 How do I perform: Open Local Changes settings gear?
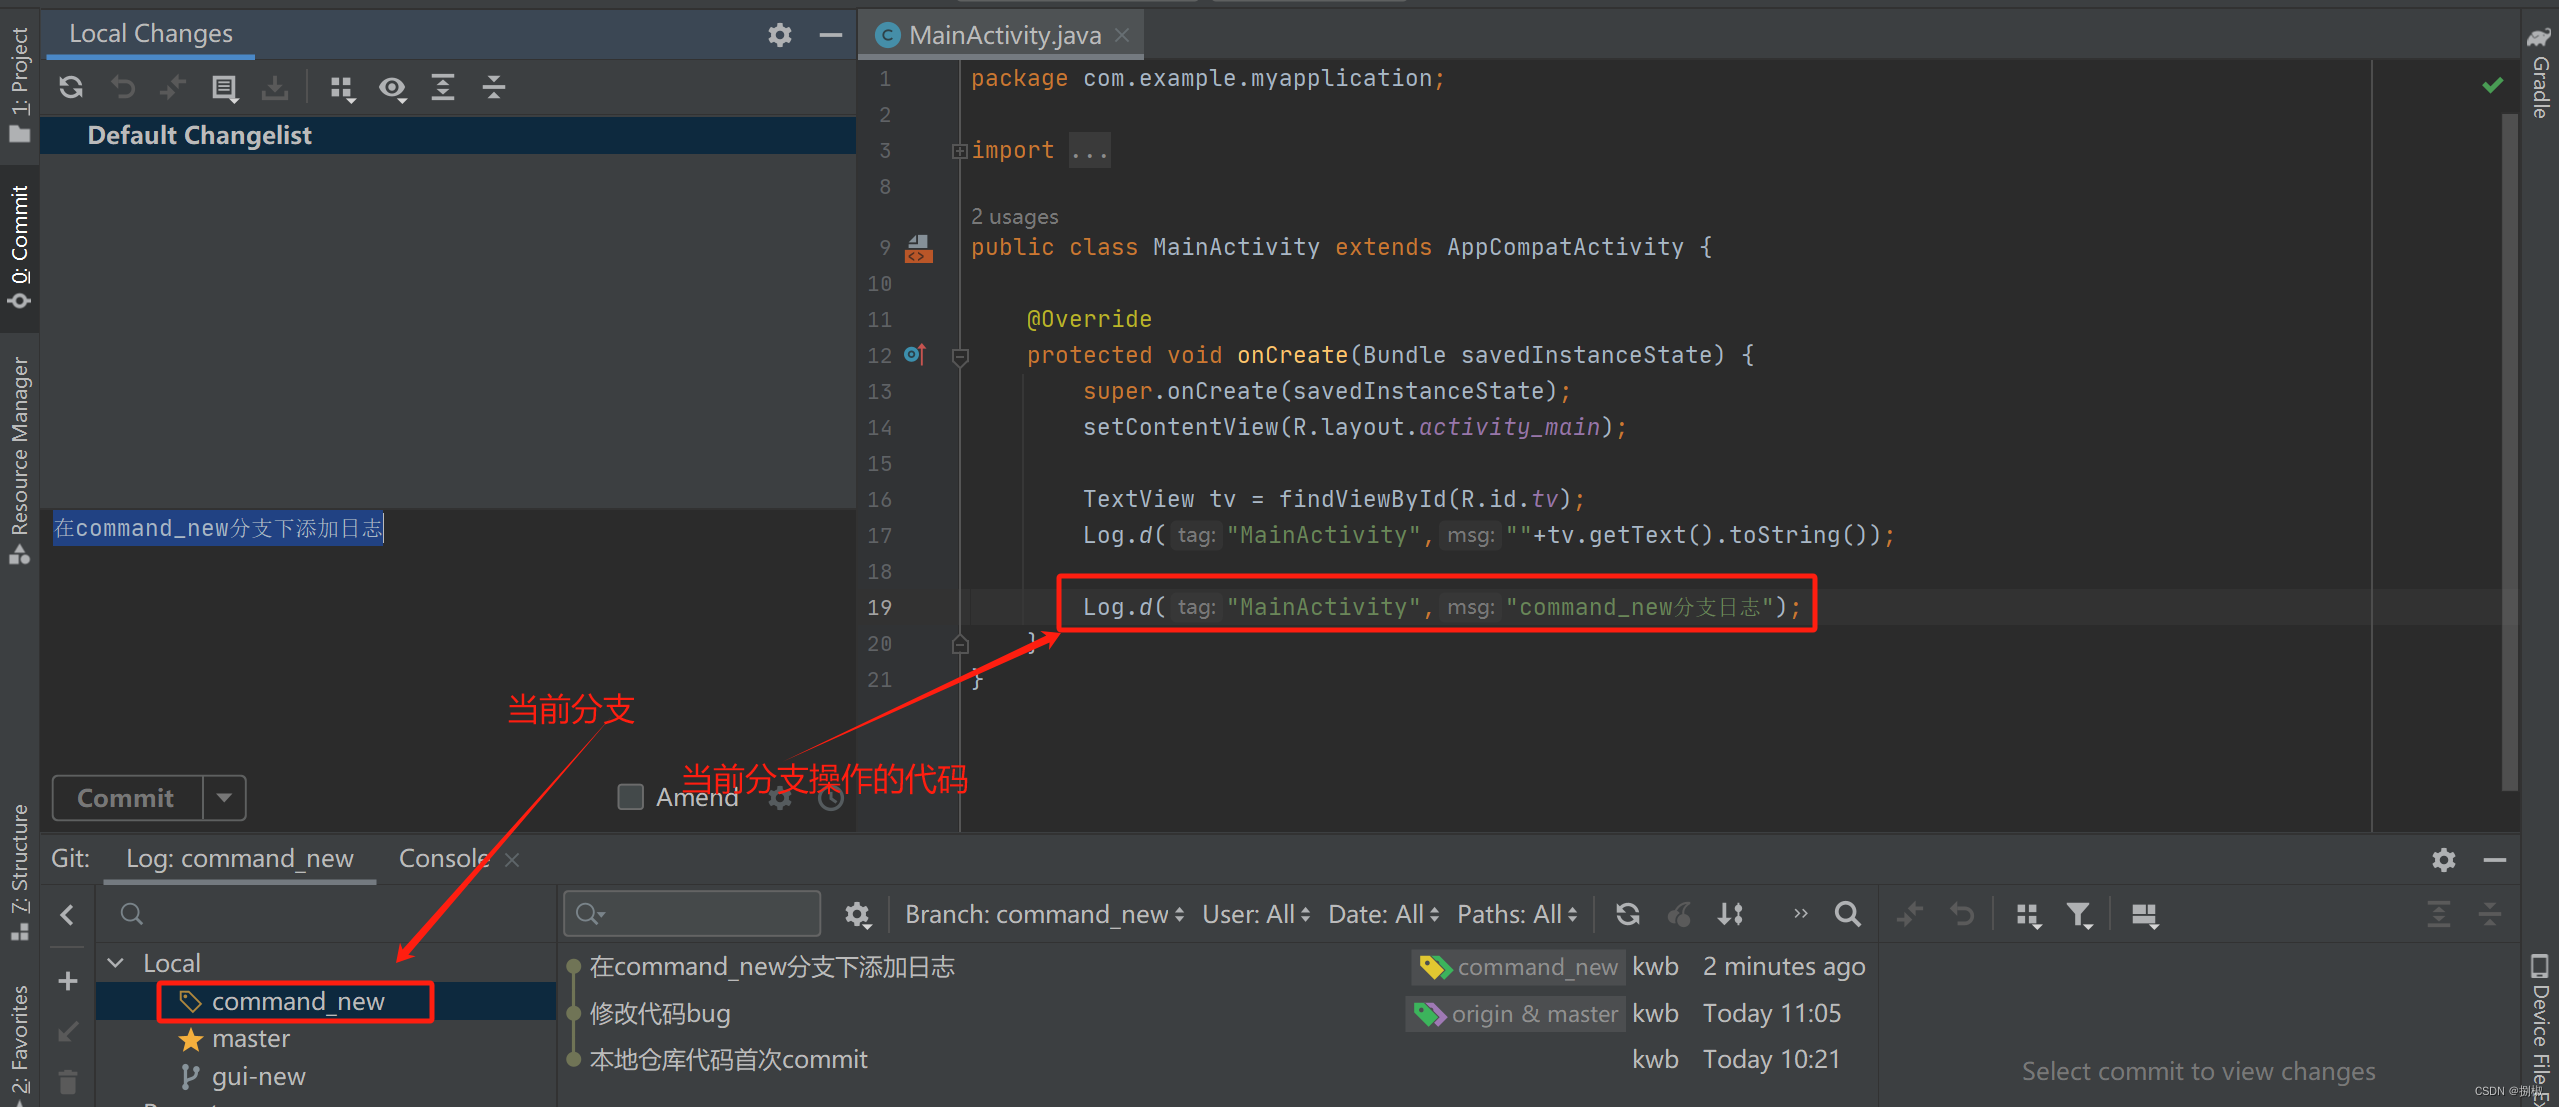780,35
